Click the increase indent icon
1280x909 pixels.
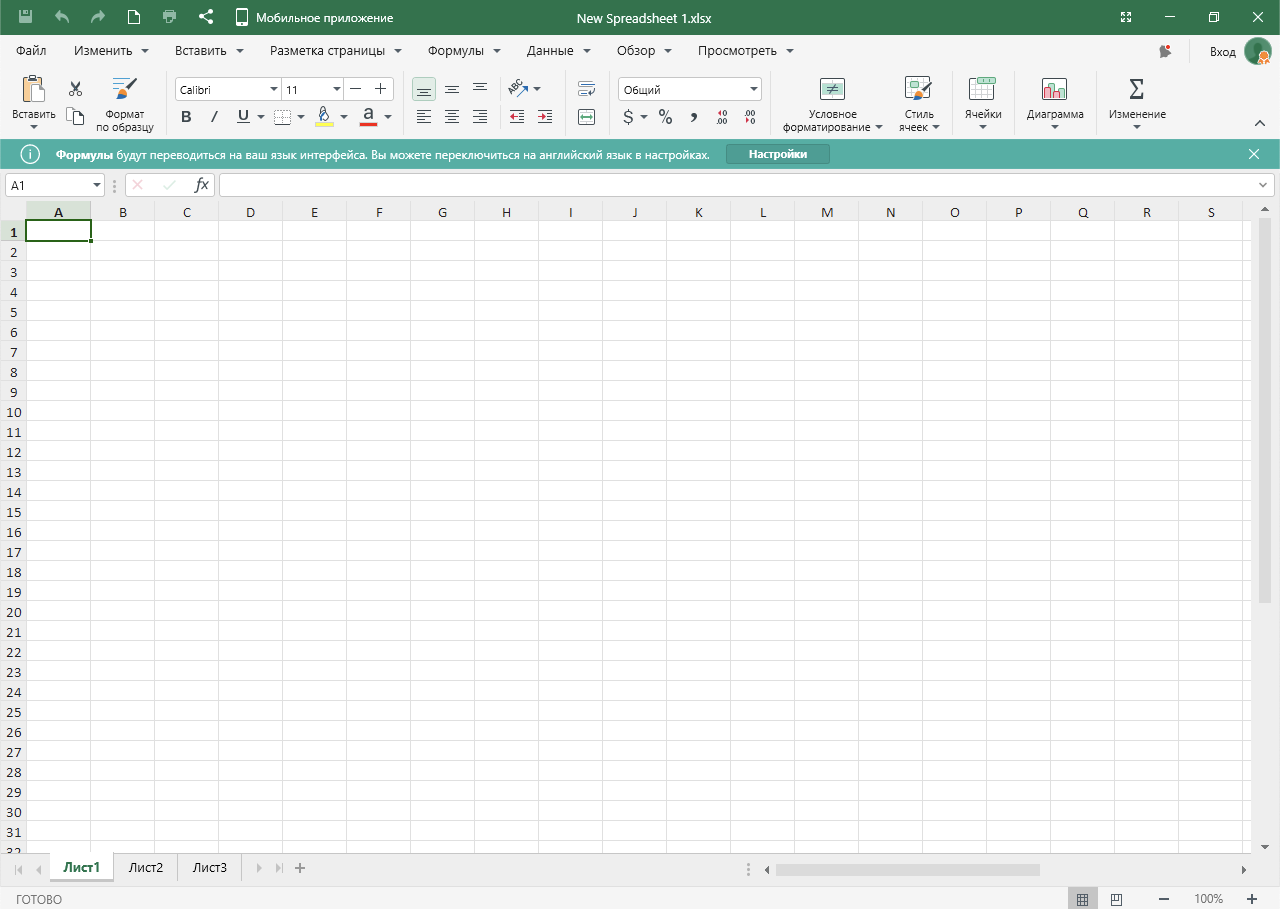pyautogui.click(x=545, y=117)
